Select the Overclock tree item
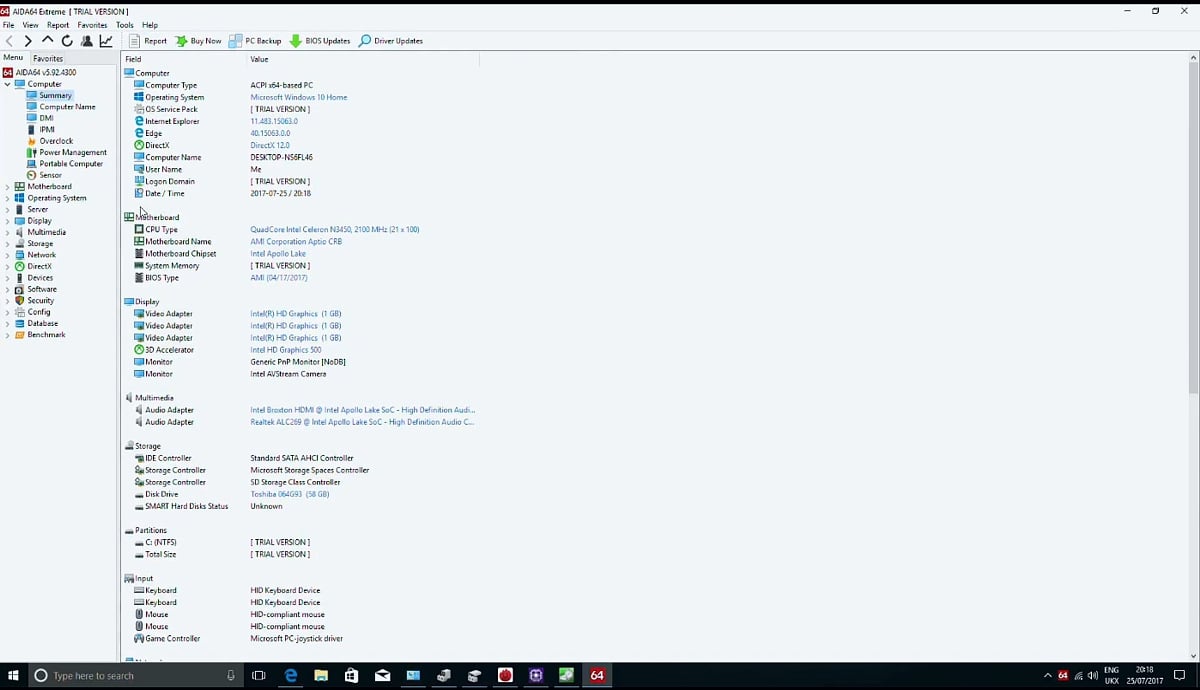Screen dimensions: 1200x690 tap(56, 141)
